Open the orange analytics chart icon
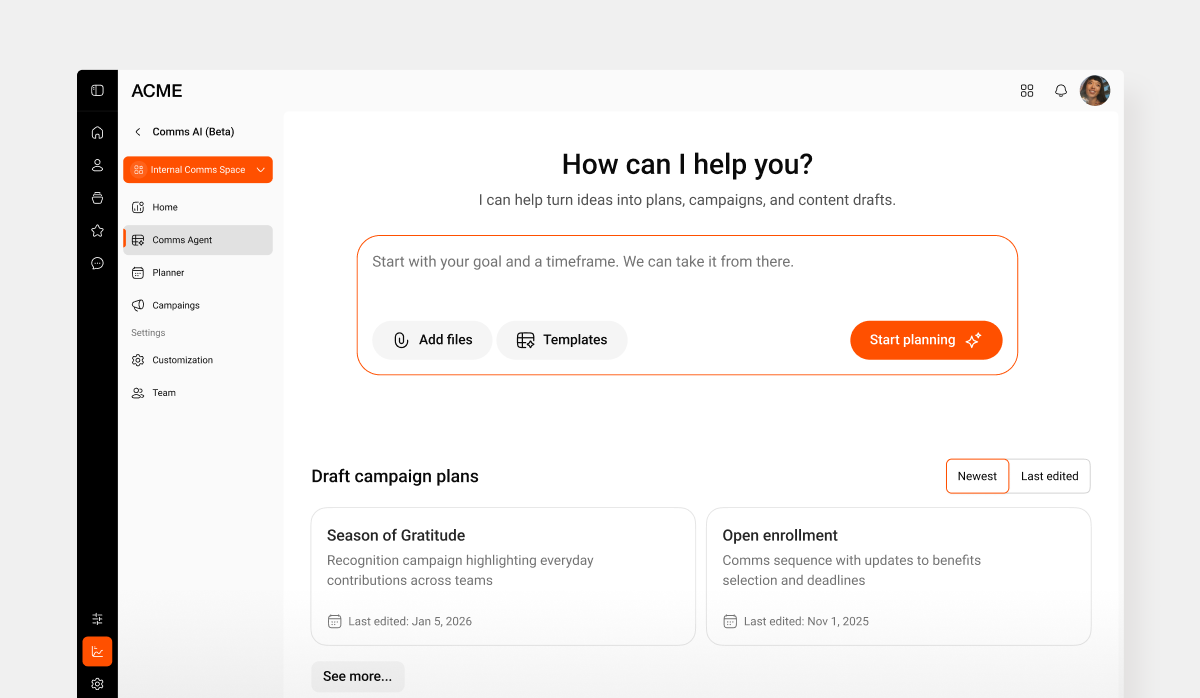The width and height of the screenshot is (1200, 698). click(97, 651)
